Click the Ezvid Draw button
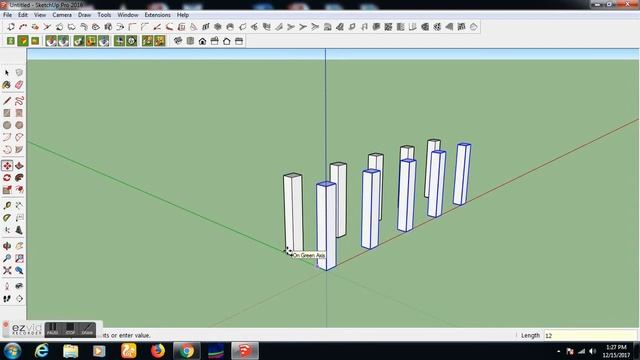The width and height of the screenshot is (640, 360). (87, 329)
